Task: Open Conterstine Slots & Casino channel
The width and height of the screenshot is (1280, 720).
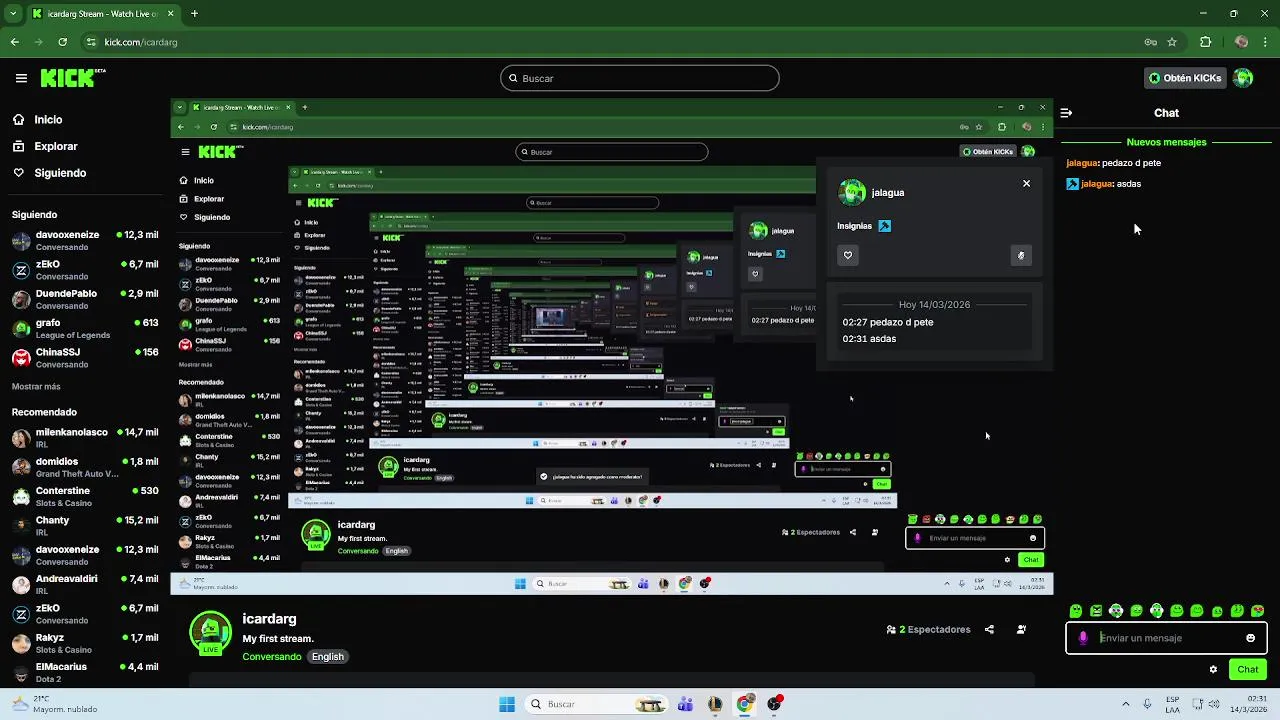Action: click(85, 497)
